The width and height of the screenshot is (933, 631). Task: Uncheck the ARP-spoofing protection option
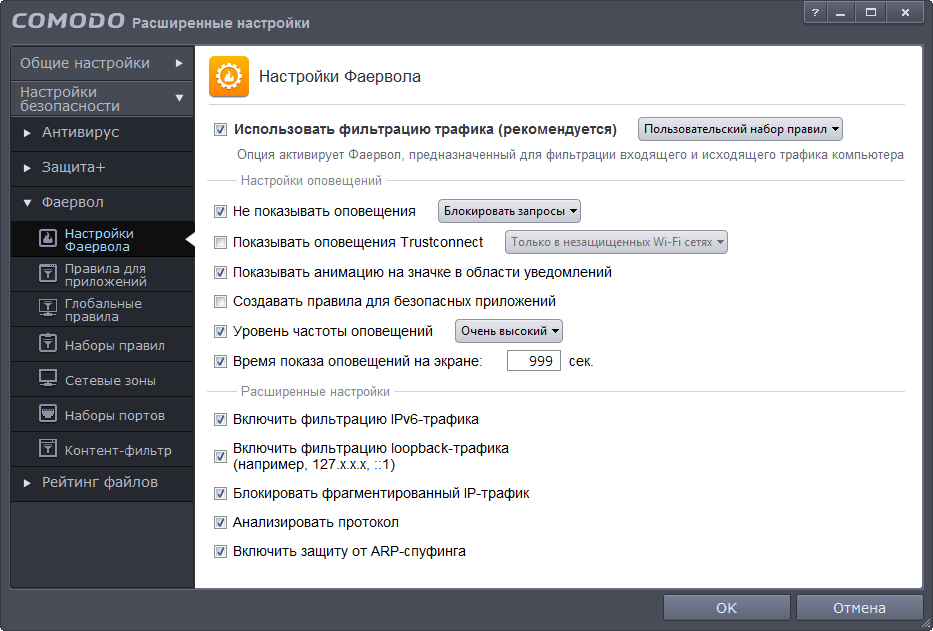click(220, 551)
